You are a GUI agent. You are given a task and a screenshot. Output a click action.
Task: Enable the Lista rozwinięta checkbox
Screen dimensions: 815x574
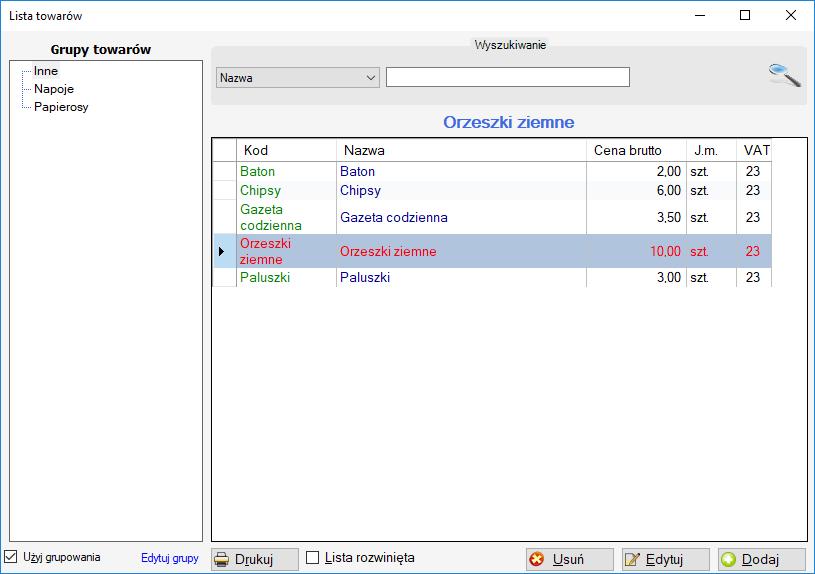pyautogui.click(x=312, y=557)
